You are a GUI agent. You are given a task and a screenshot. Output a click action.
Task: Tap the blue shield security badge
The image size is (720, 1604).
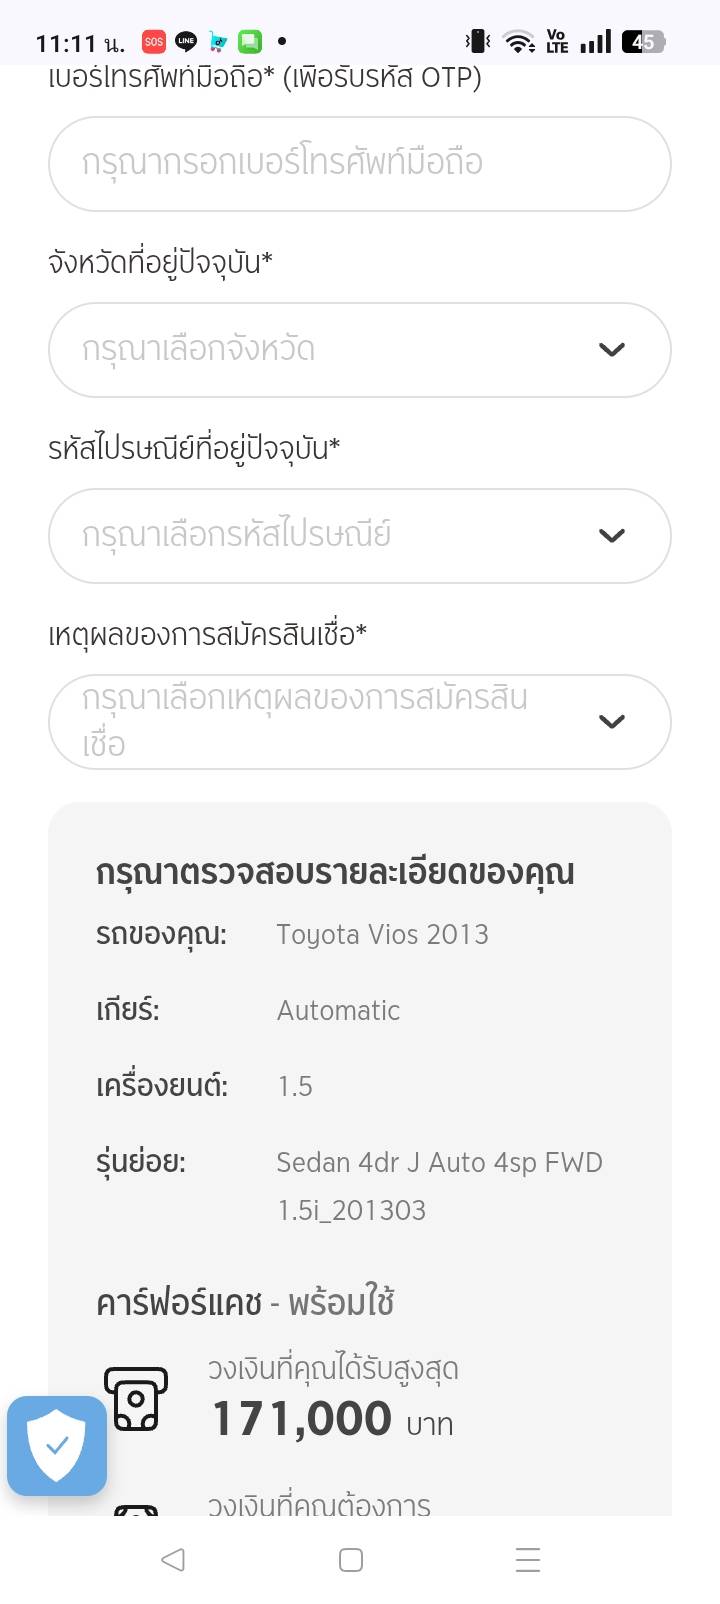57,1445
